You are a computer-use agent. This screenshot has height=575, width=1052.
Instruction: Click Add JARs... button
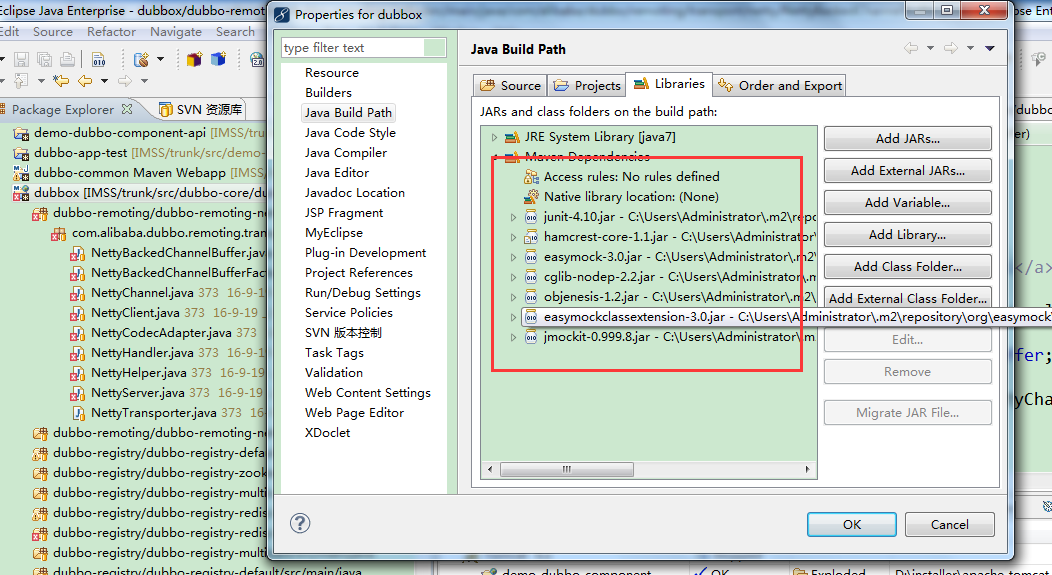(908, 139)
